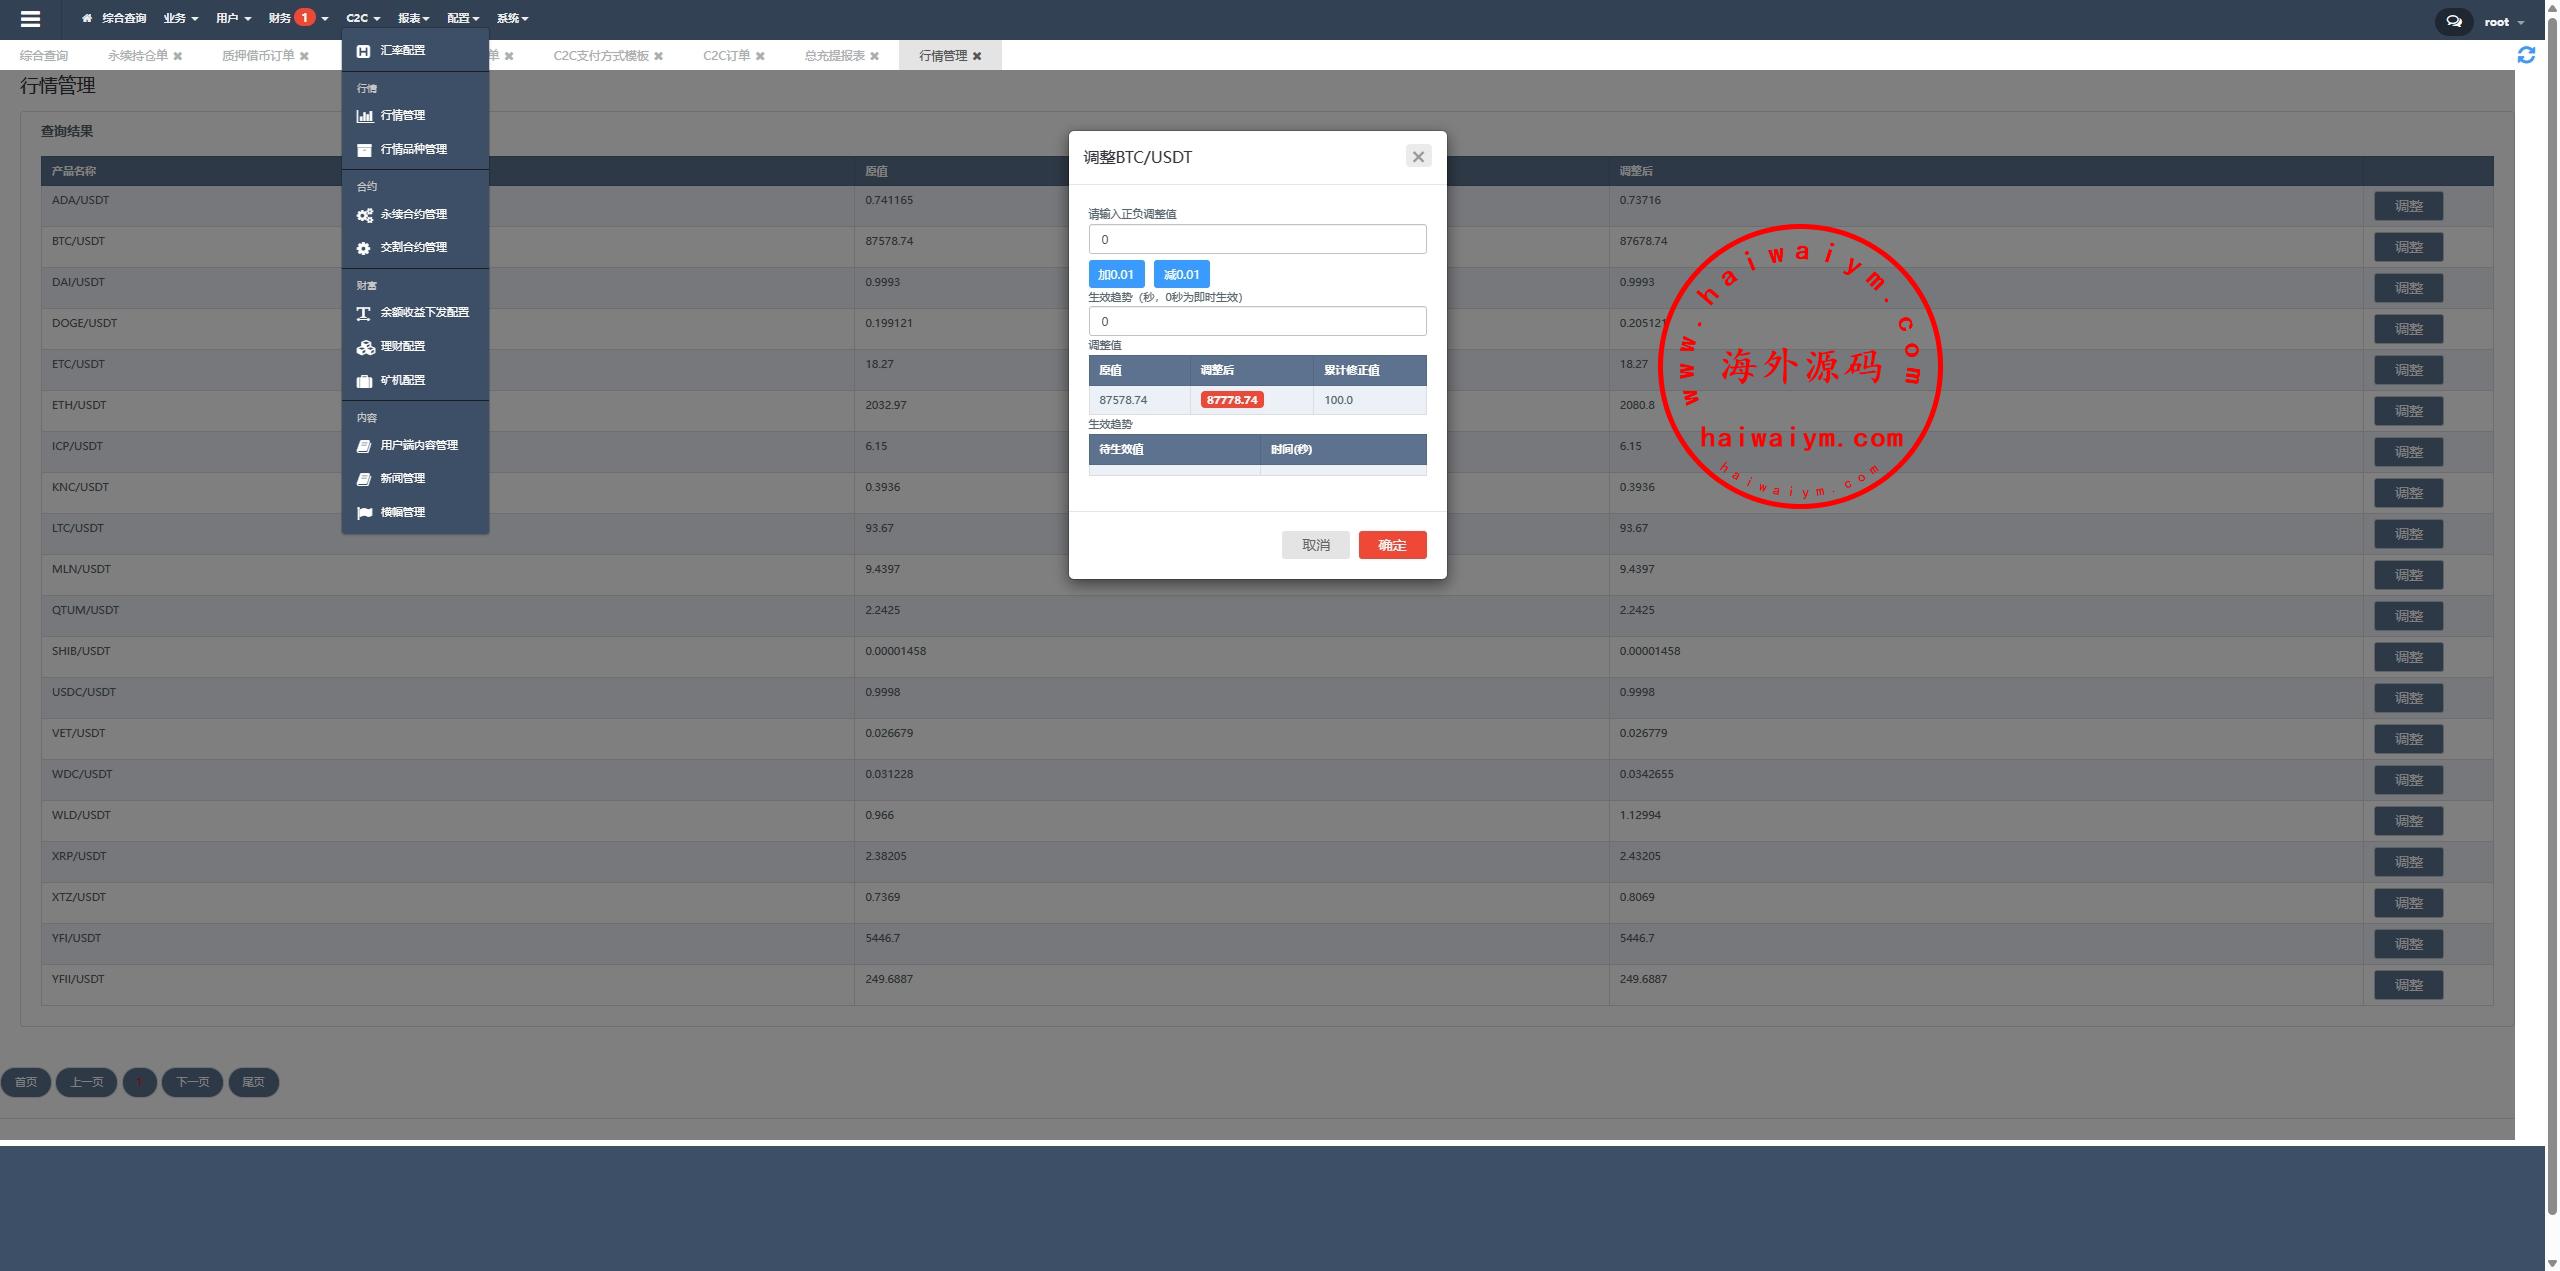Screen dimensions: 2560x1271
Task: Go to 下一页 in pagination
Action: pos(192,1082)
